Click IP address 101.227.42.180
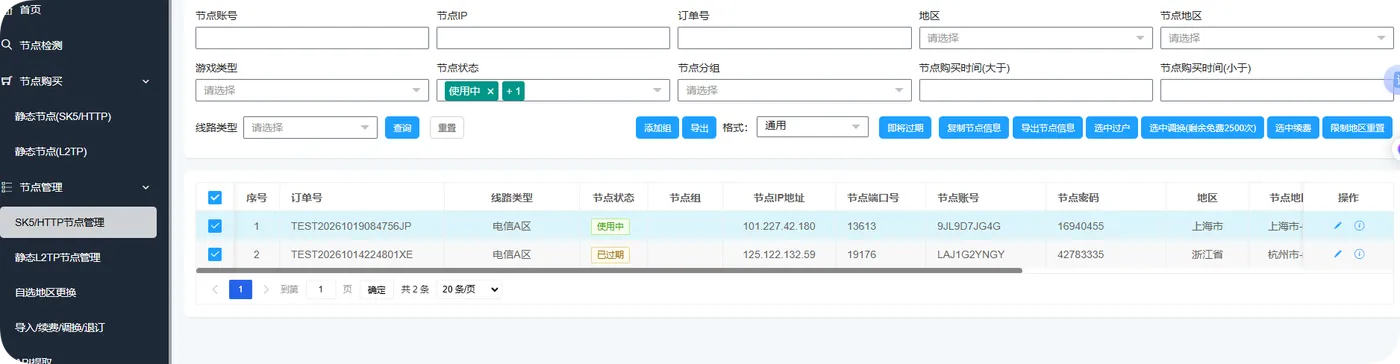The width and height of the screenshot is (1400, 364). tap(779, 226)
